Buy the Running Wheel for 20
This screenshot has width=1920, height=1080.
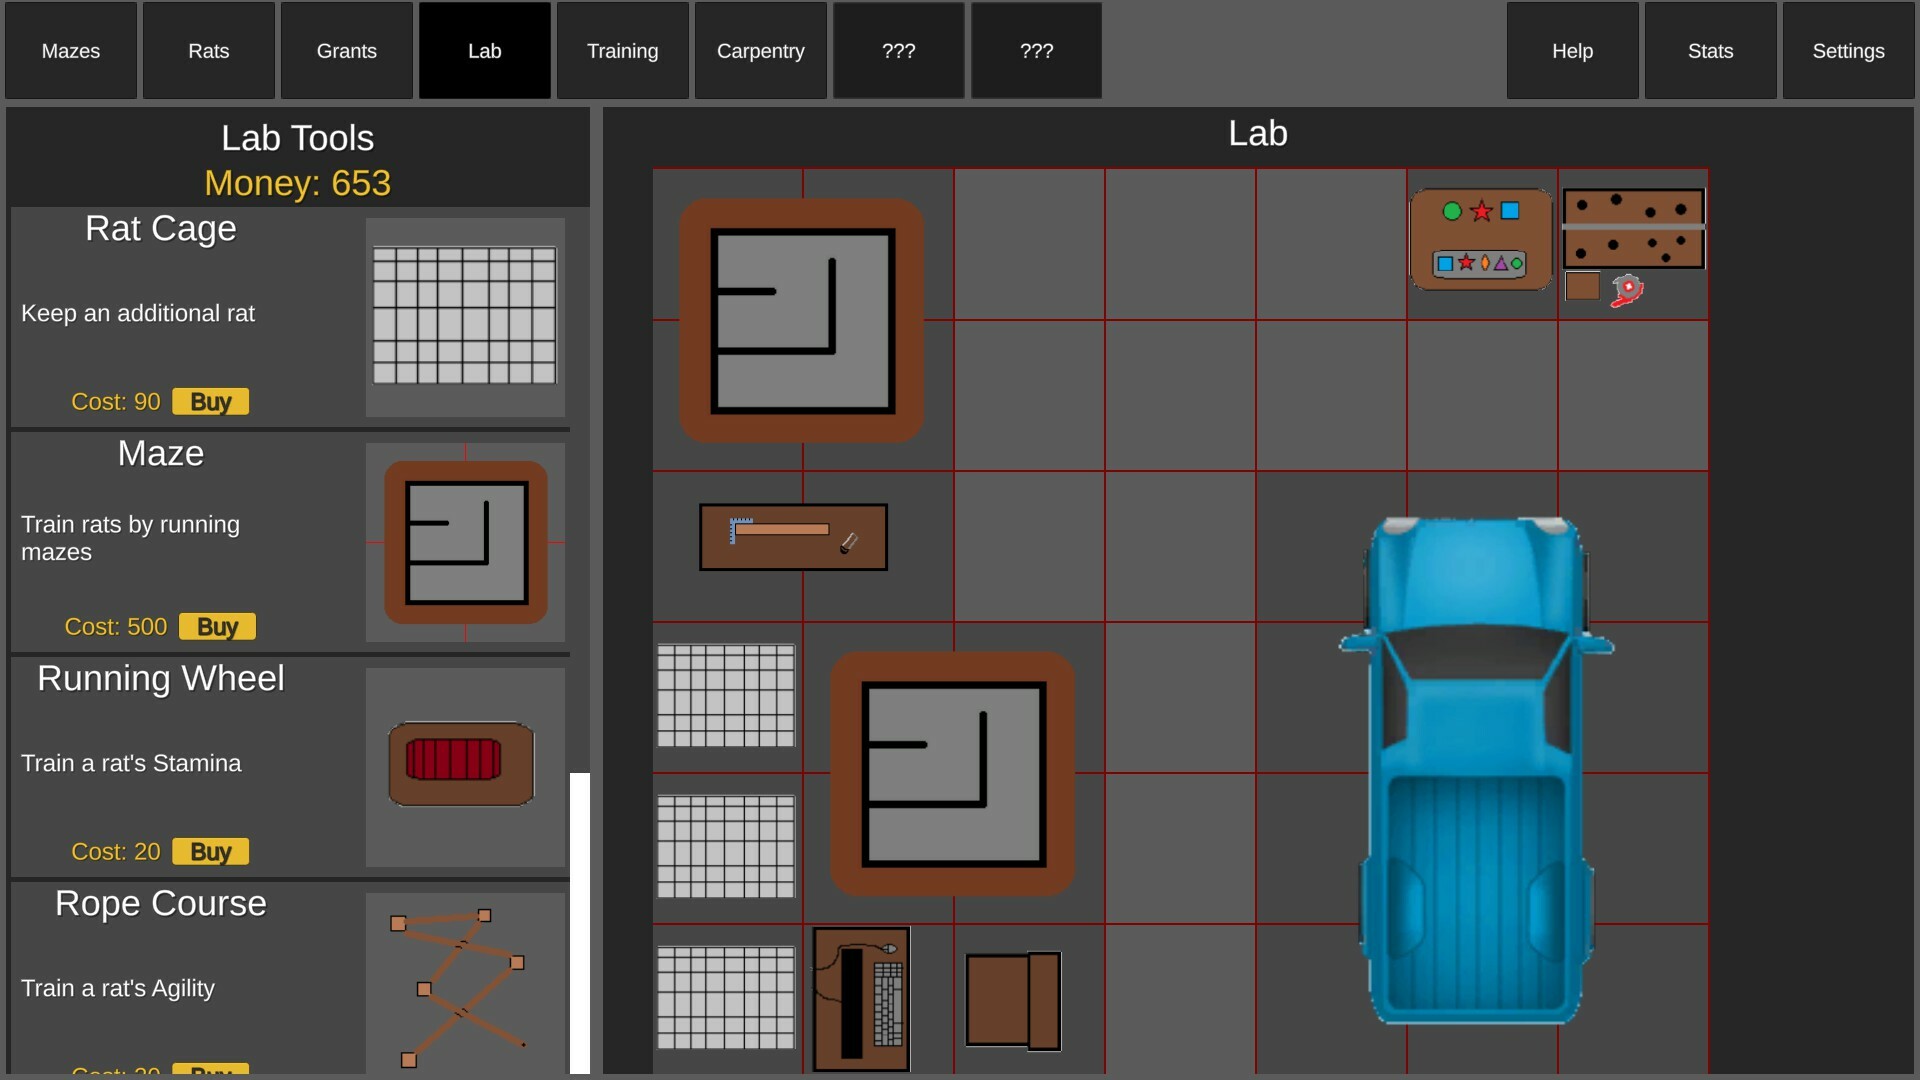pyautogui.click(x=210, y=851)
